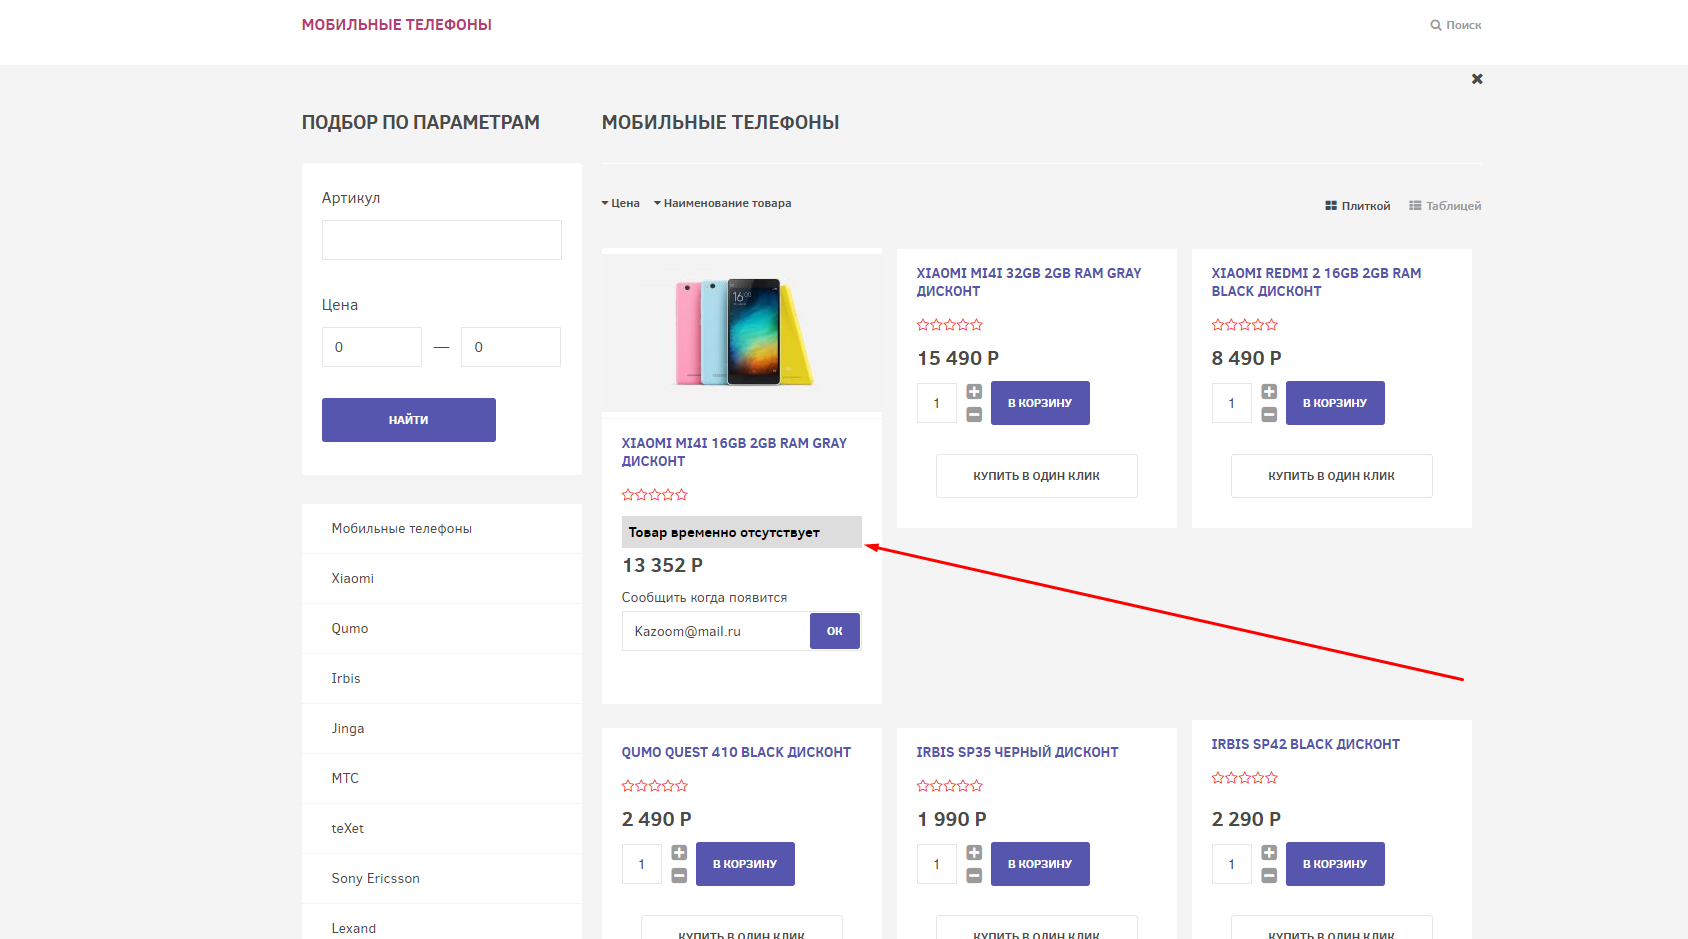
Task: Decrease quantity for Xiaomi Redmi 2
Action: tap(1269, 415)
